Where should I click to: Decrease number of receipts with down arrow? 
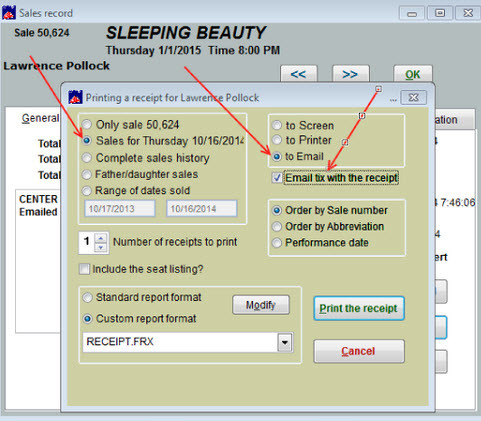(x=101, y=248)
